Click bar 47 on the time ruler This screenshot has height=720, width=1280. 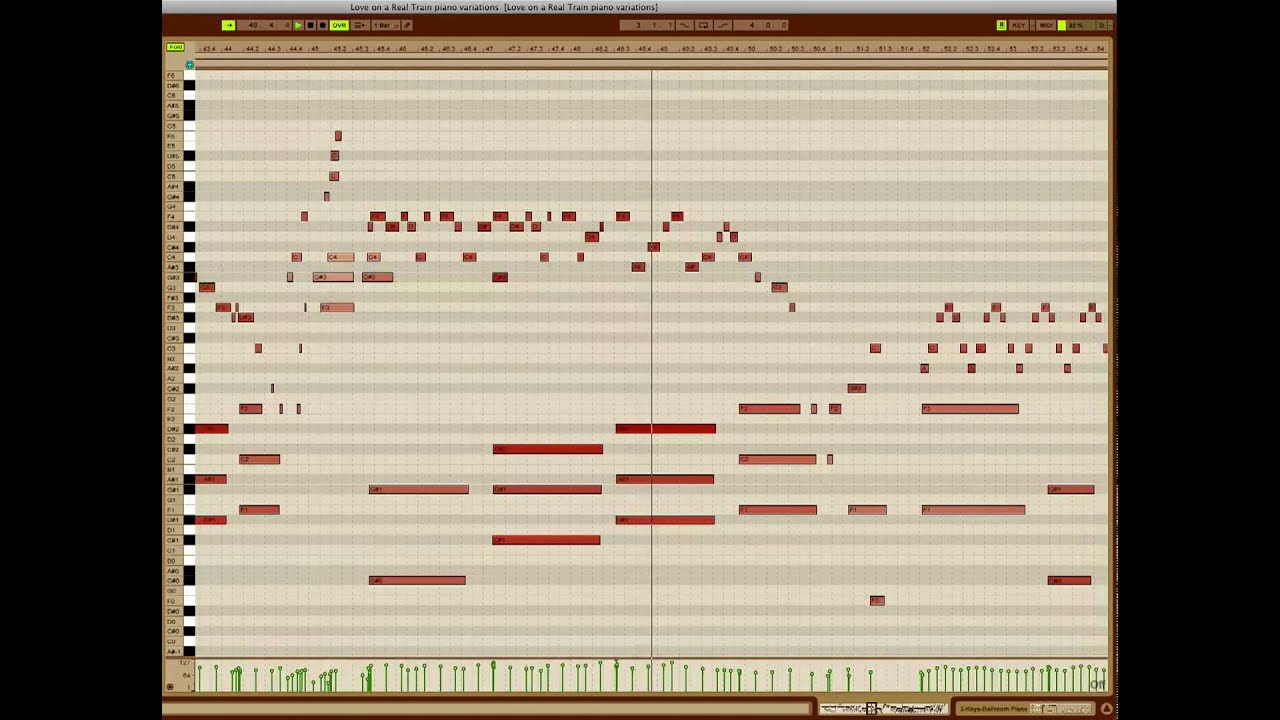pos(490,48)
